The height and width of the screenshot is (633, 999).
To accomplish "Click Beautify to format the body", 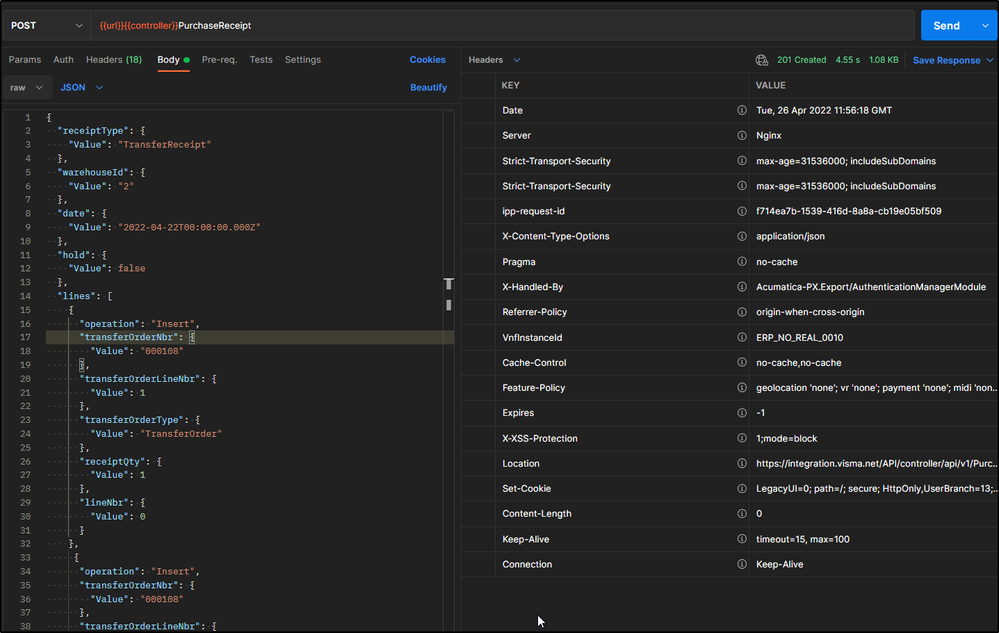I will pyautogui.click(x=428, y=88).
